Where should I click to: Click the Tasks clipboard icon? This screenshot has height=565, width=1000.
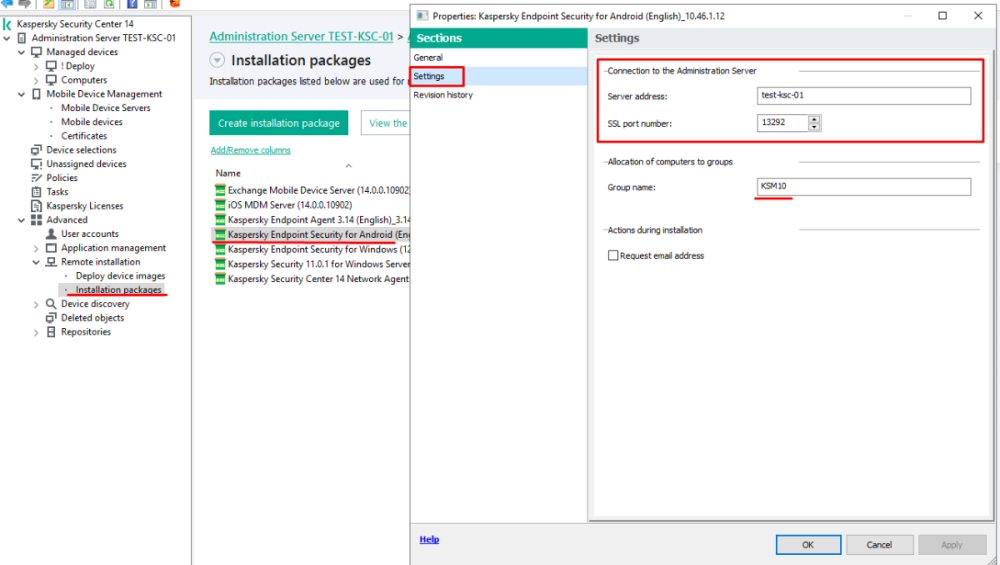point(36,192)
